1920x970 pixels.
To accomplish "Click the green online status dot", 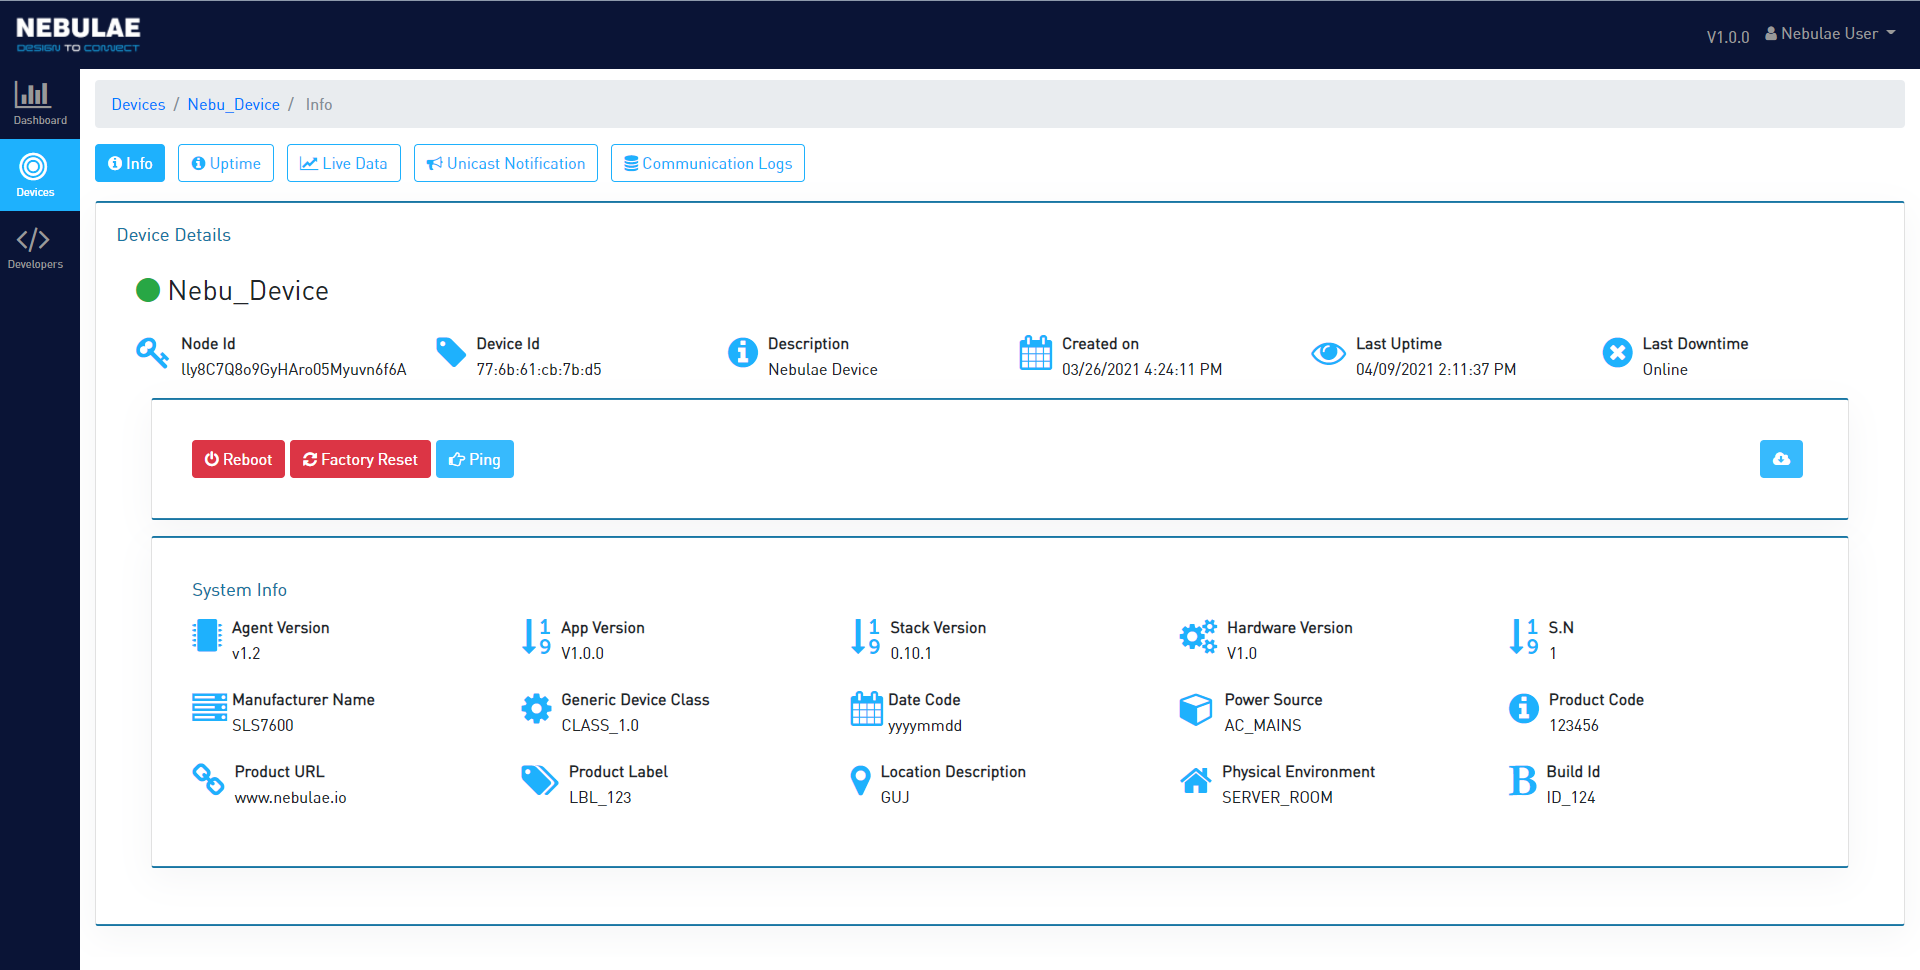I will click(148, 290).
